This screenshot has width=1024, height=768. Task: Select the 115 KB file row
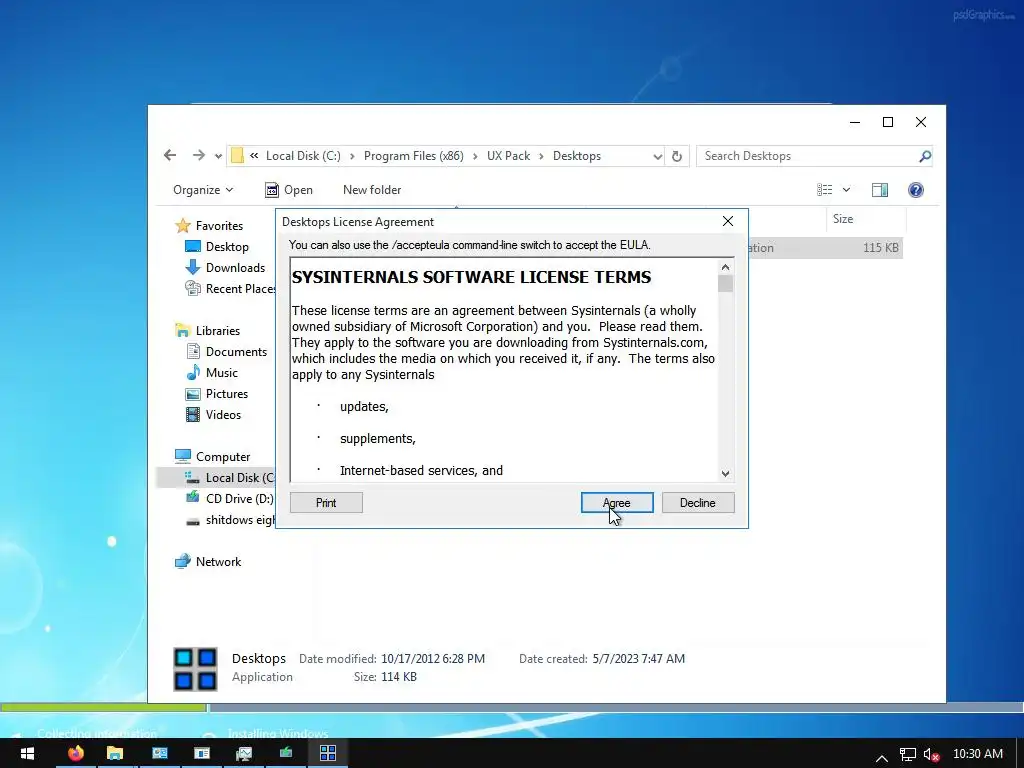pyautogui.click(x=825, y=248)
